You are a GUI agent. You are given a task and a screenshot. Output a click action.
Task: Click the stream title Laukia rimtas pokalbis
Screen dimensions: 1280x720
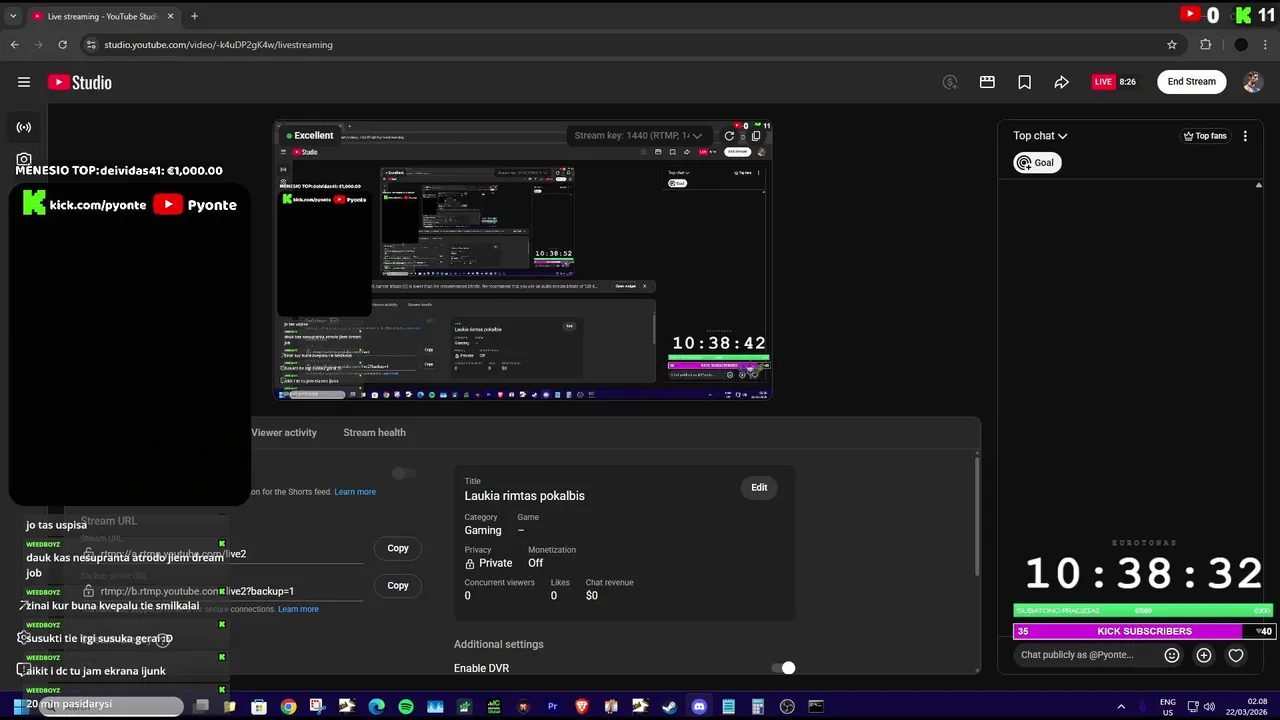(524, 496)
